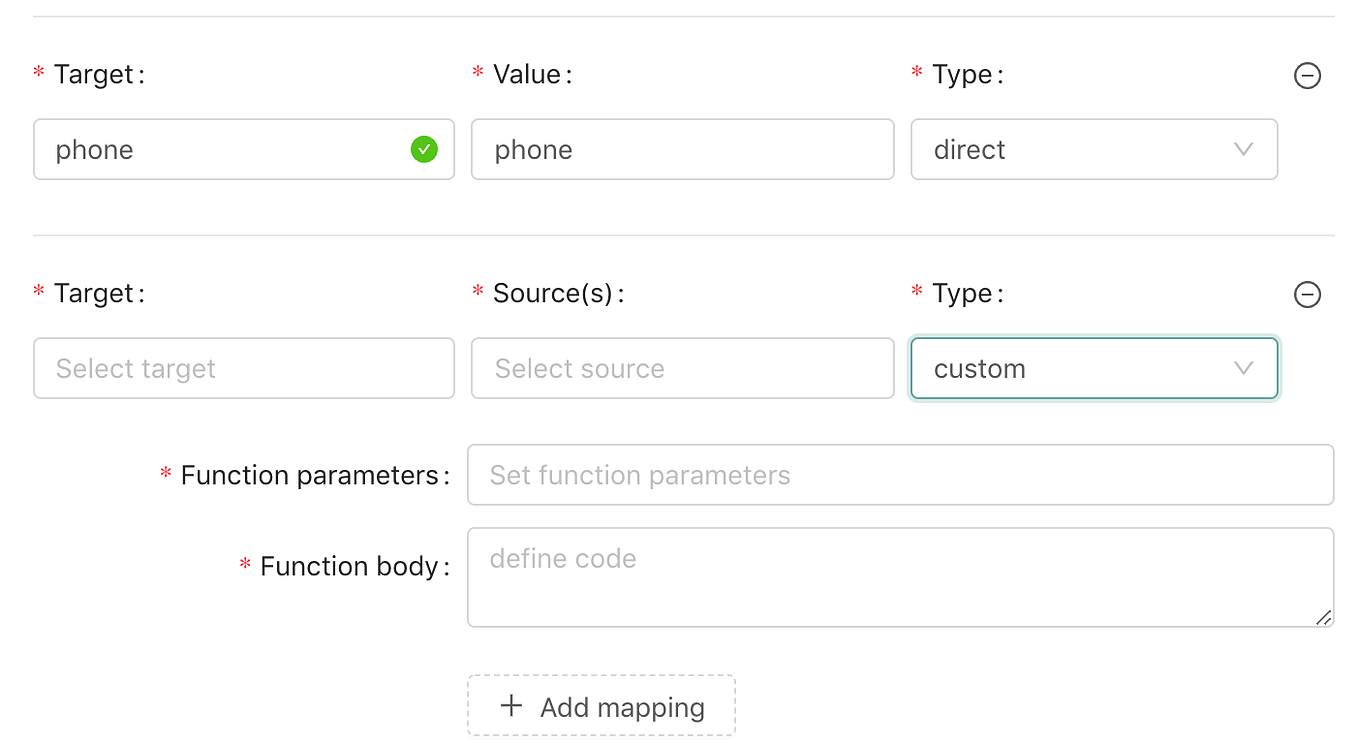Viewport: 1358px width, 746px height.
Task: Click the remove icon for the phone mapping
Action: pyautogui.click(x=1308, y=75)
